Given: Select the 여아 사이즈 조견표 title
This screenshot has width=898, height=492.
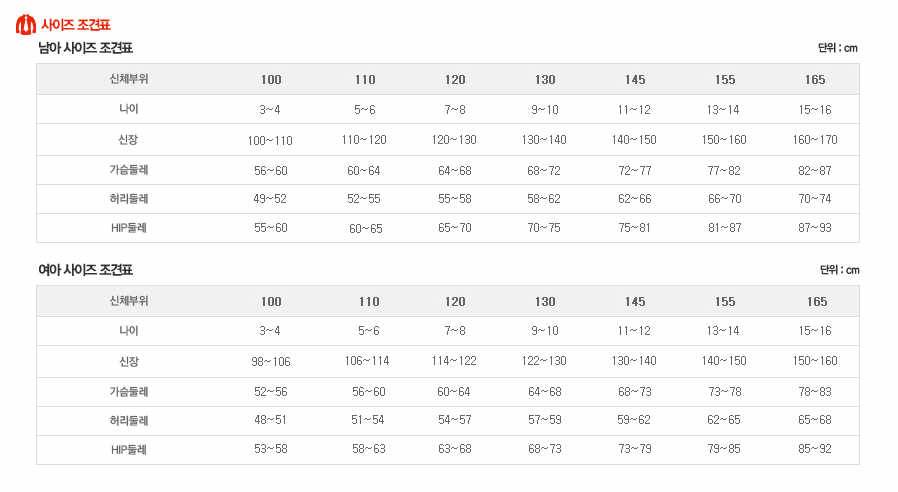Looking at the screenshot, I should pyautogui.click(x=85, y=270).
